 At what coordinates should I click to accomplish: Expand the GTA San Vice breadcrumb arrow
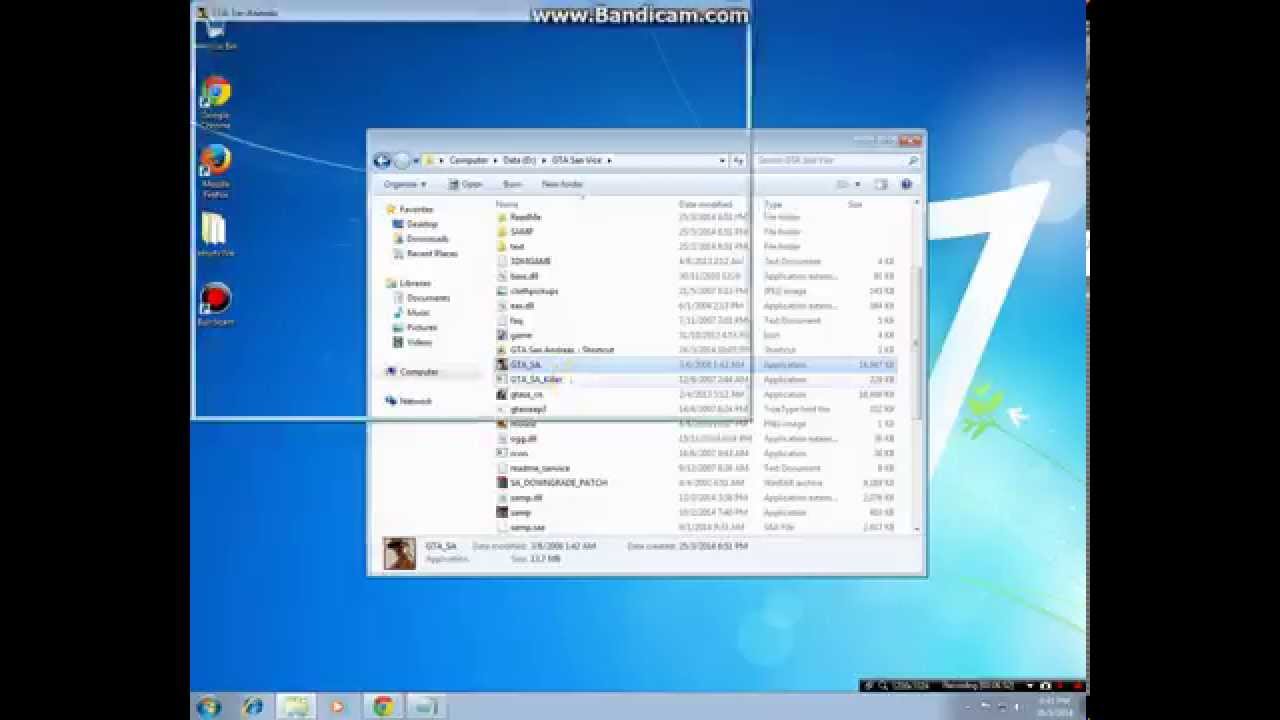[x=608, y=160]
